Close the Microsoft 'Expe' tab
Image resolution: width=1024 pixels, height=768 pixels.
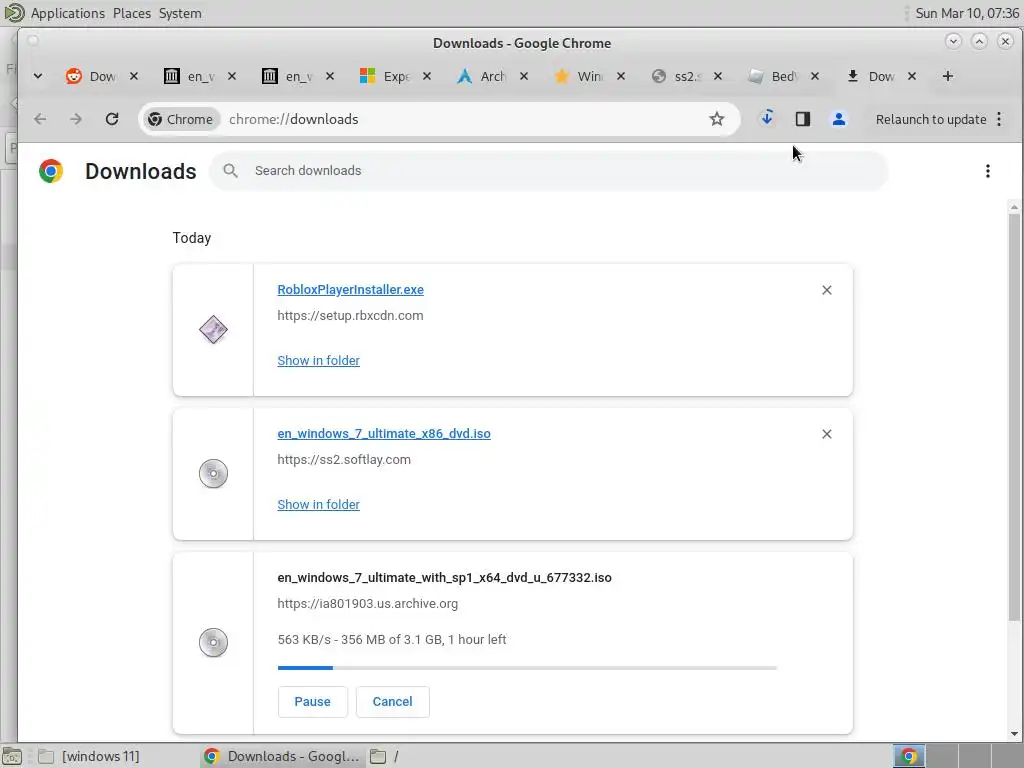tap(426, 76)
